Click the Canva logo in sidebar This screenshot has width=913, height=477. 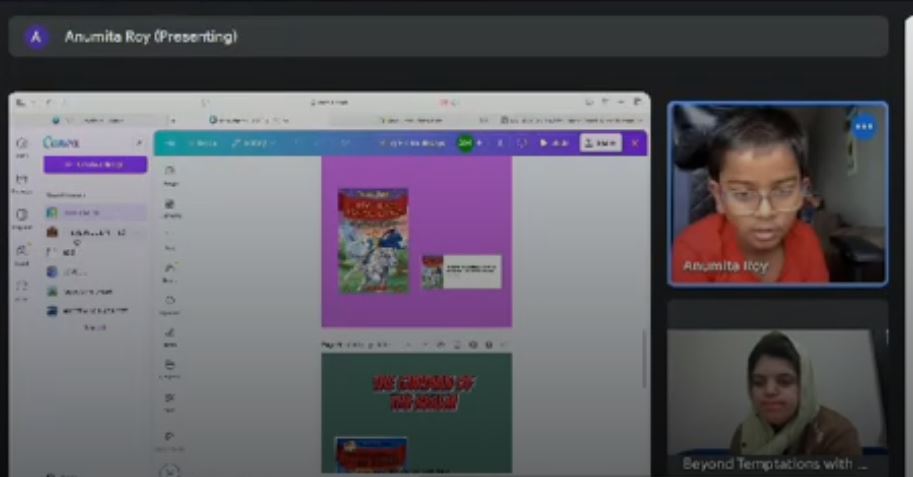click(61, 142)
